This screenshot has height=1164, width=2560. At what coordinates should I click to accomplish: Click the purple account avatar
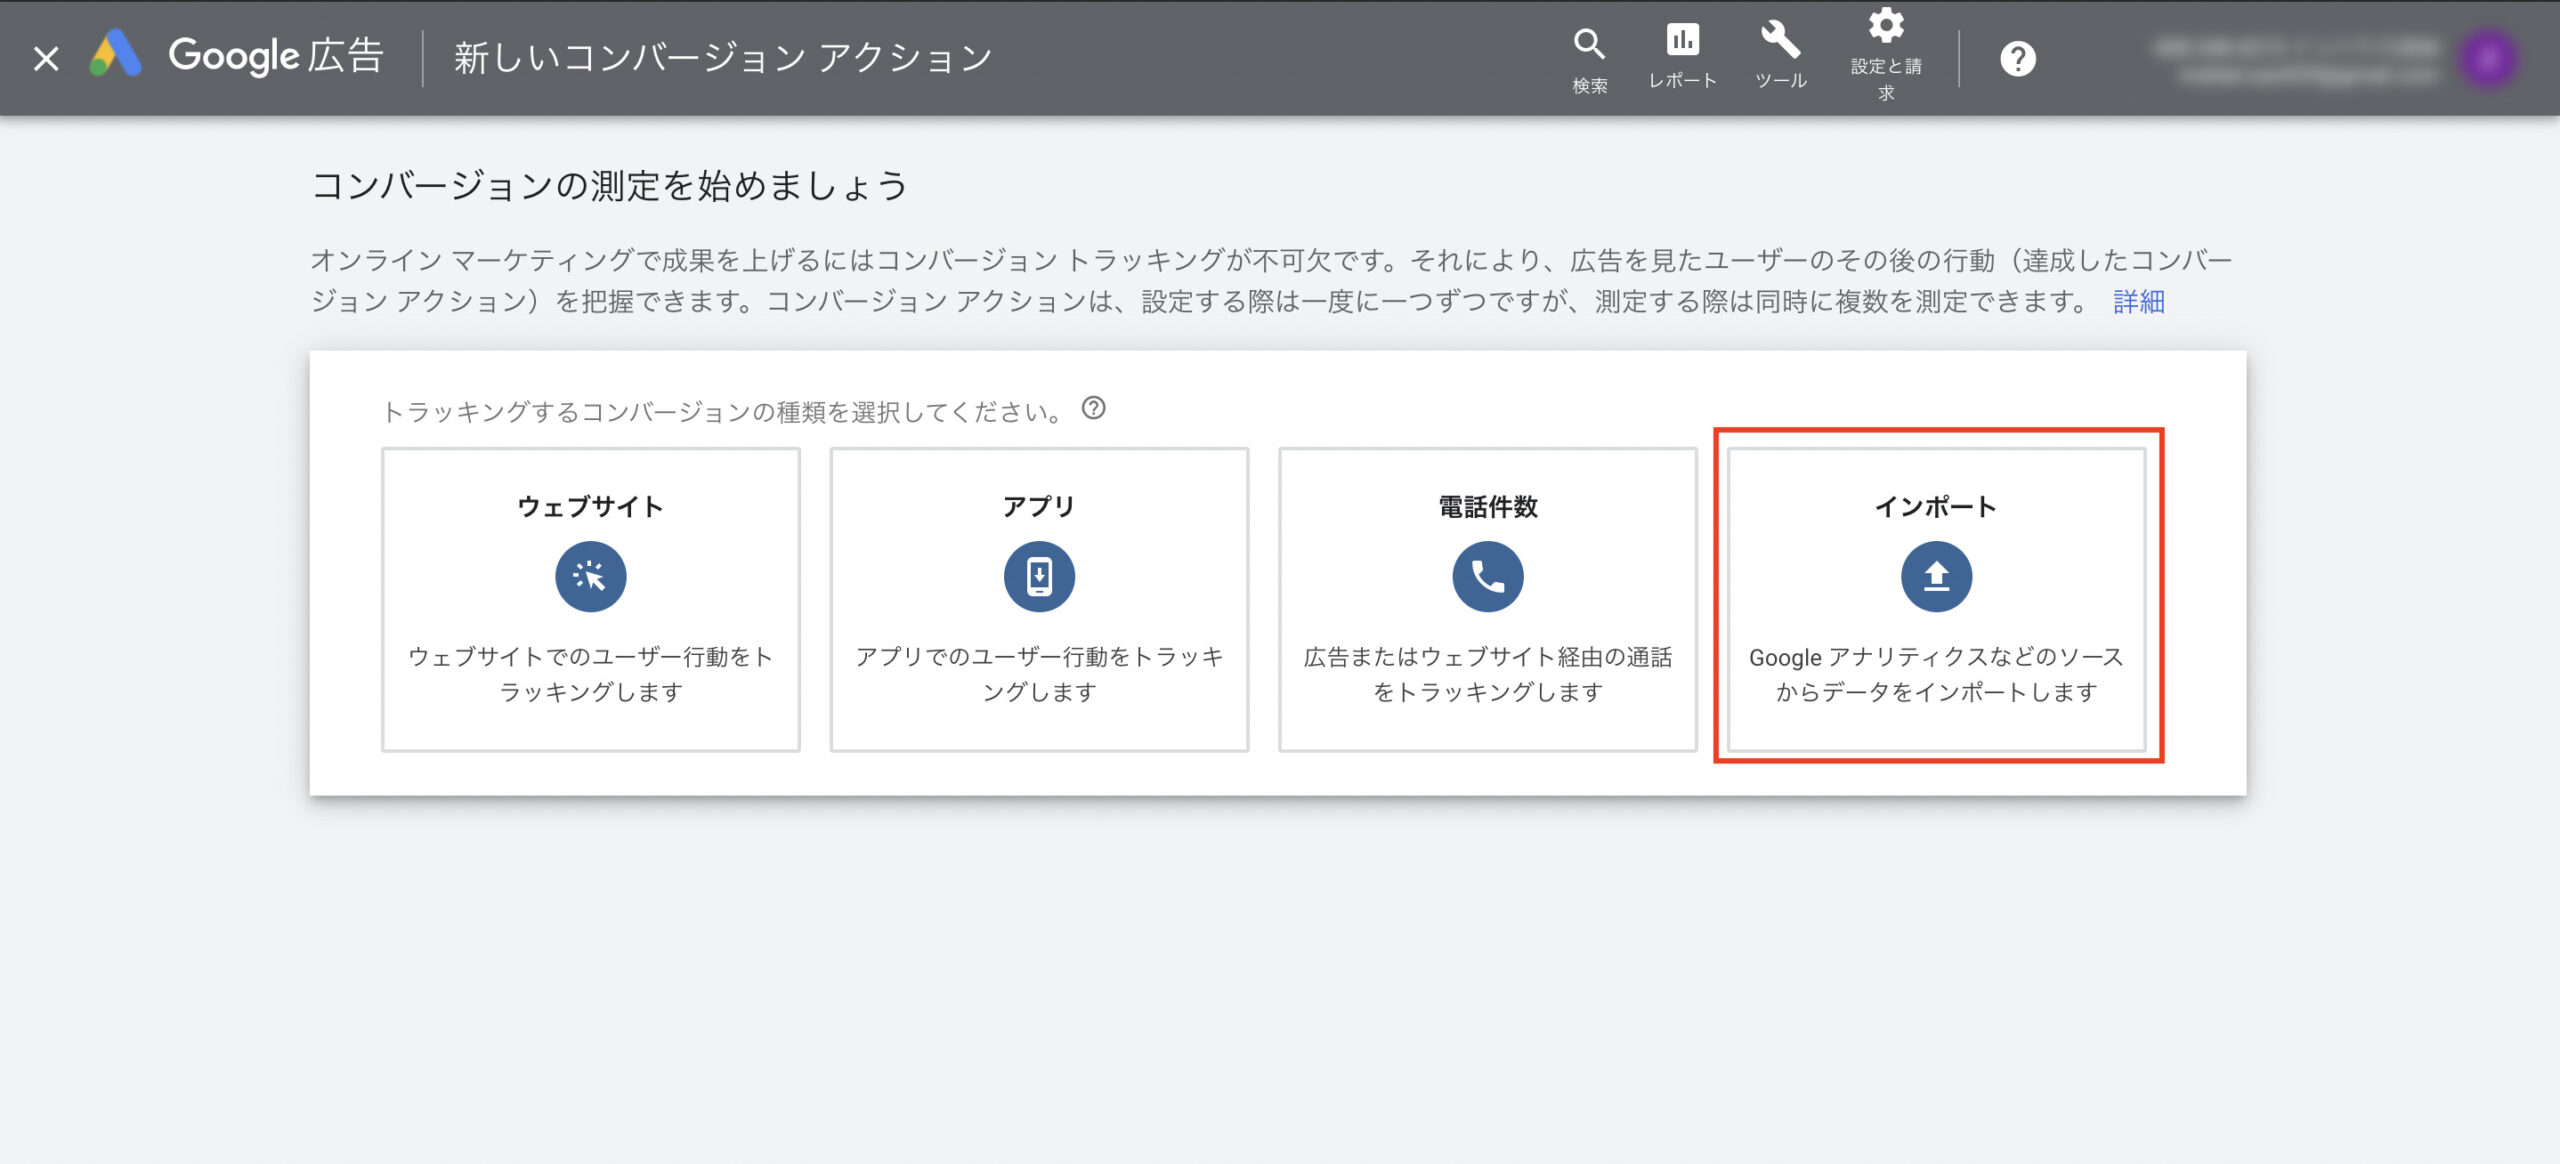point(2488,59)
